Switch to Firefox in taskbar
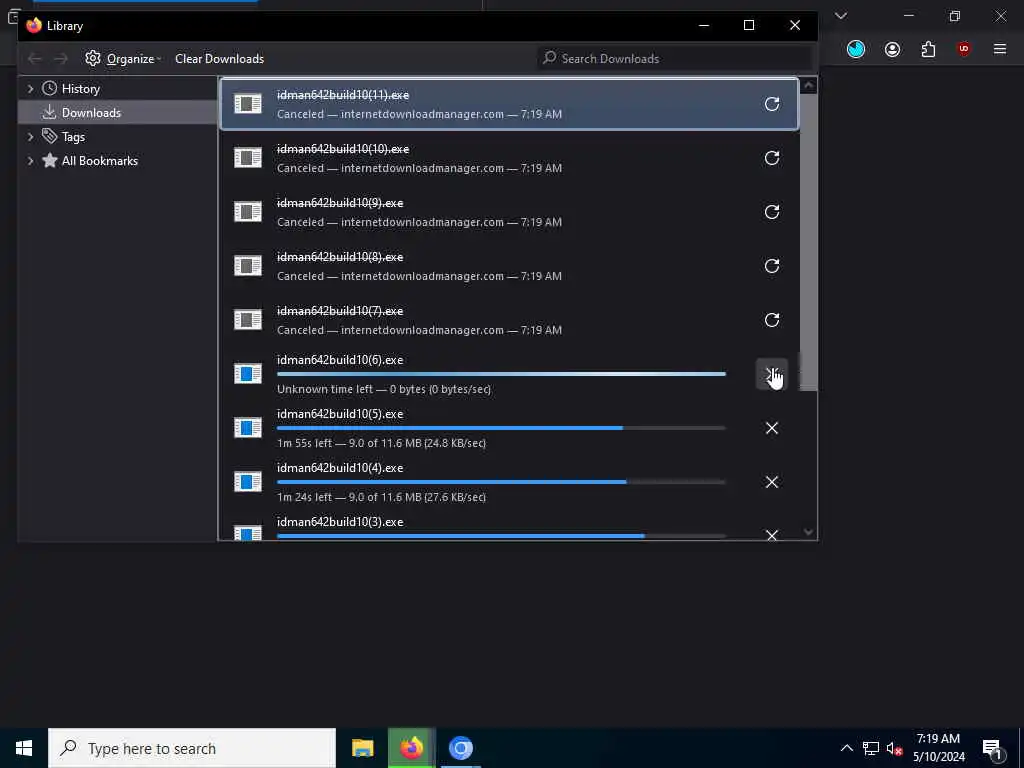Image resolution: width=1024 pixels, height=768 pixels. [x=411, y=748]
